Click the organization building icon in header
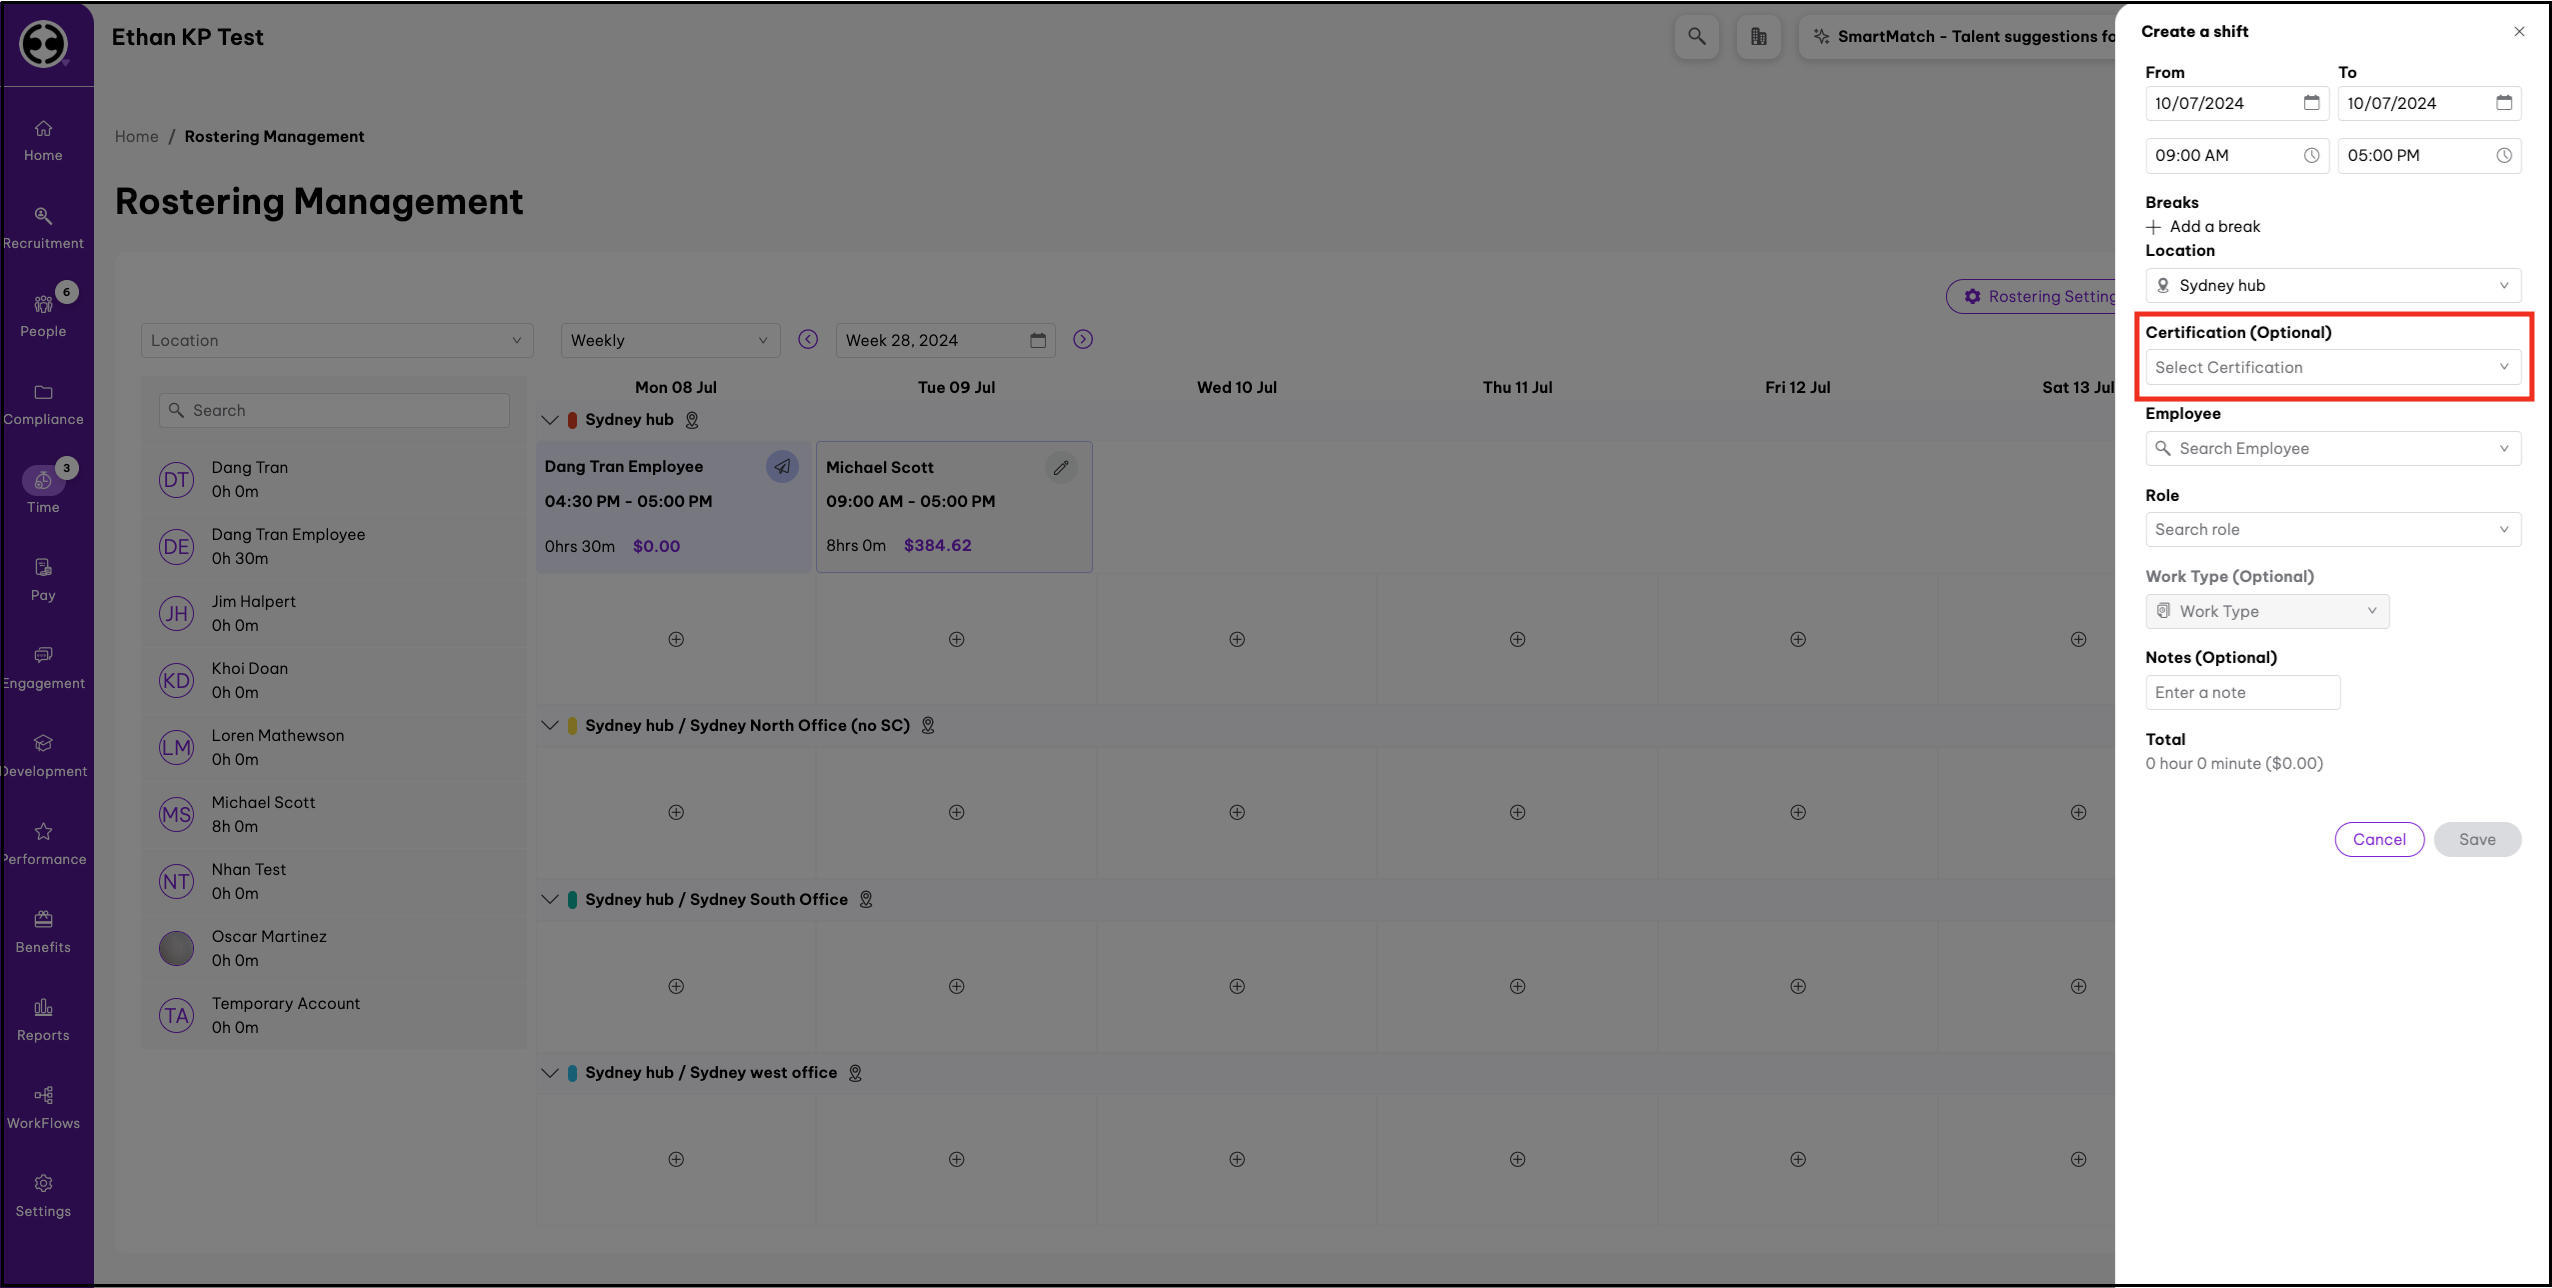This screenshot has width=2552, height=1288. pyautogui.click(x=1758, y=37)
